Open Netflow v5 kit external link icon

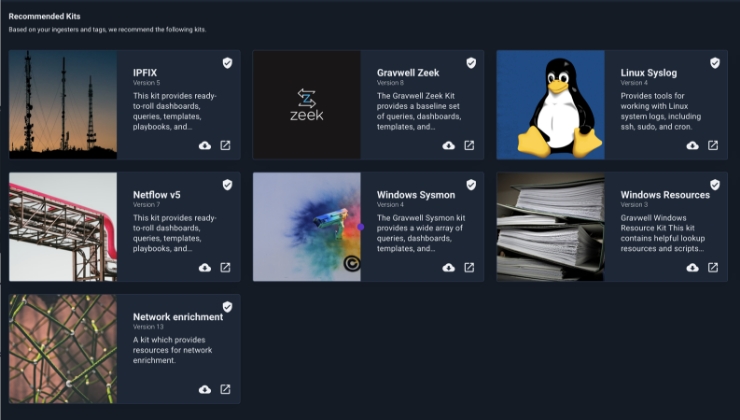(226, 268)
